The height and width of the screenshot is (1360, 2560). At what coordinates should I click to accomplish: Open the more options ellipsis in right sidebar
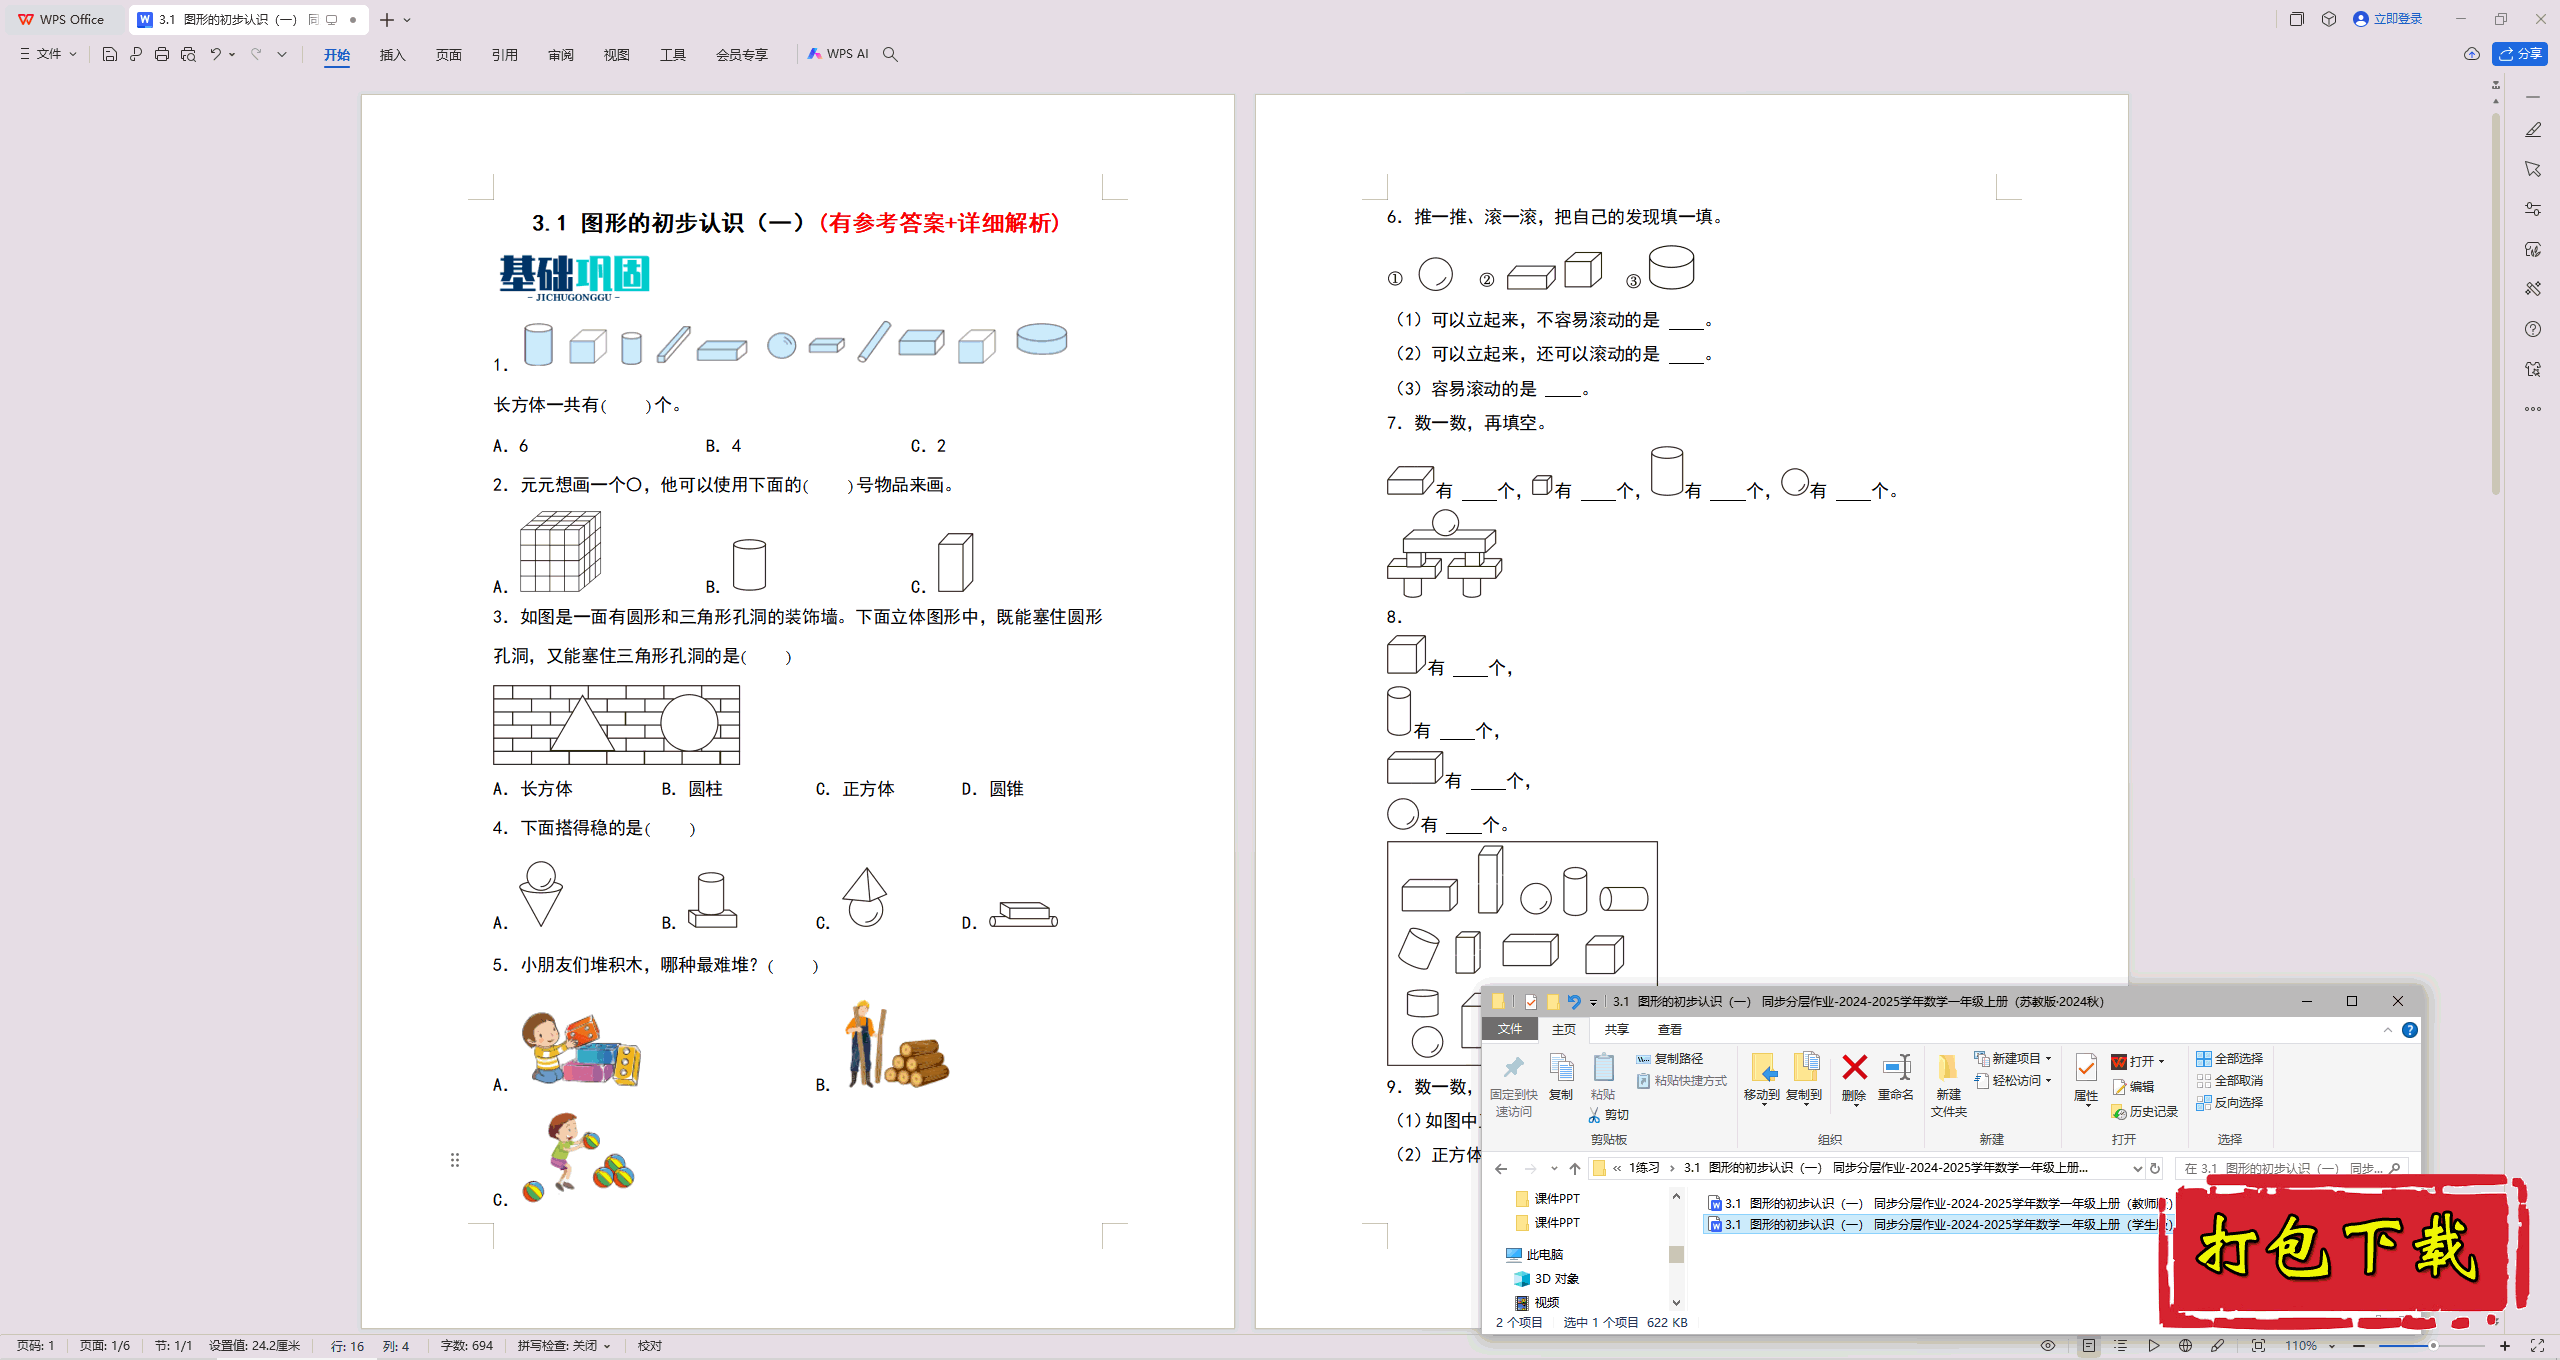[2533, 409]
